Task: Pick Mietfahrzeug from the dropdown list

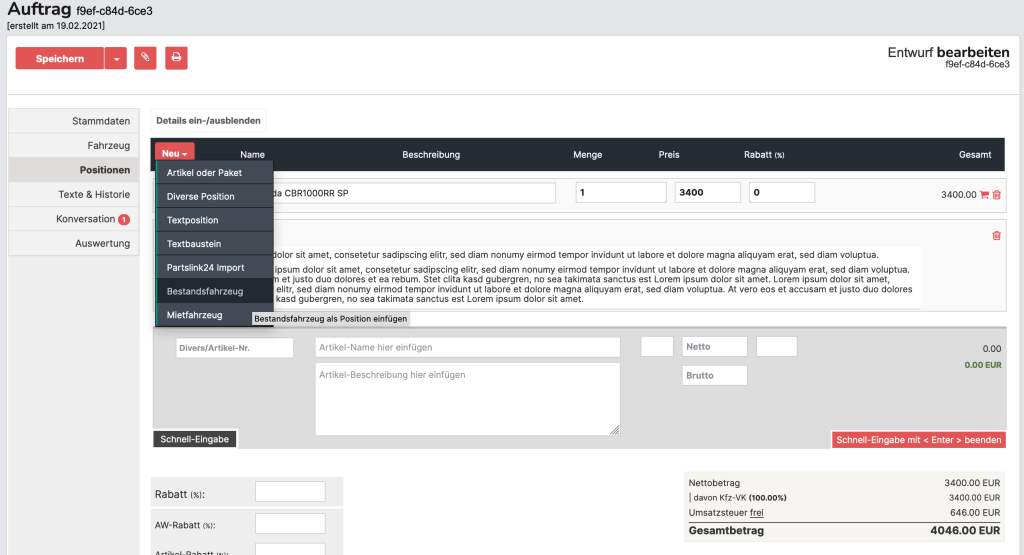Action: (x=195, y=315)
